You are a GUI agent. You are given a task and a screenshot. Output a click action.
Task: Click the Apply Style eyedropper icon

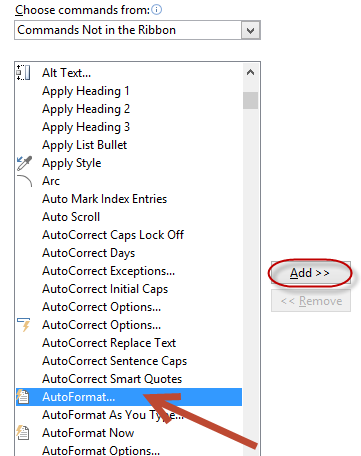(24, 163)
